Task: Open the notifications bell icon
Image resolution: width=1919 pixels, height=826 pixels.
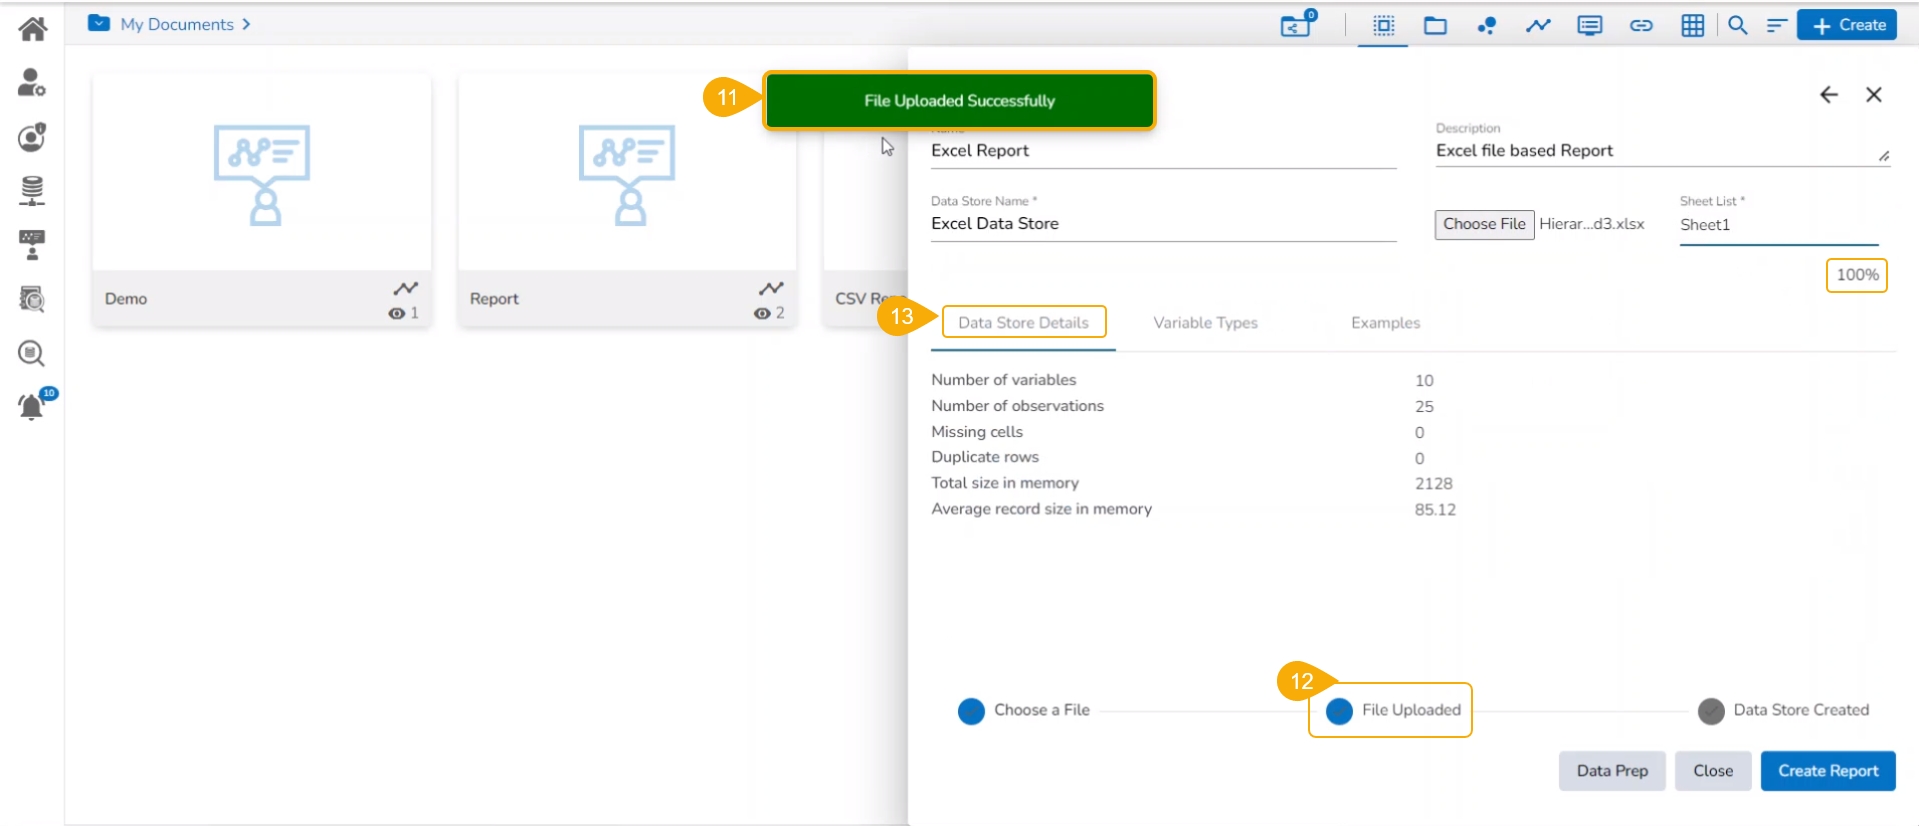Action: (x=32, y=405)
